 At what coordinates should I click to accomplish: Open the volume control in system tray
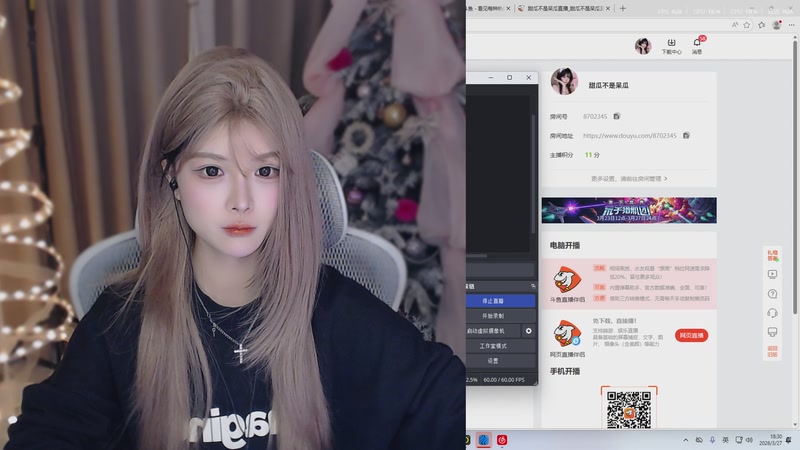pyautogui.click(x=749, y=440)
